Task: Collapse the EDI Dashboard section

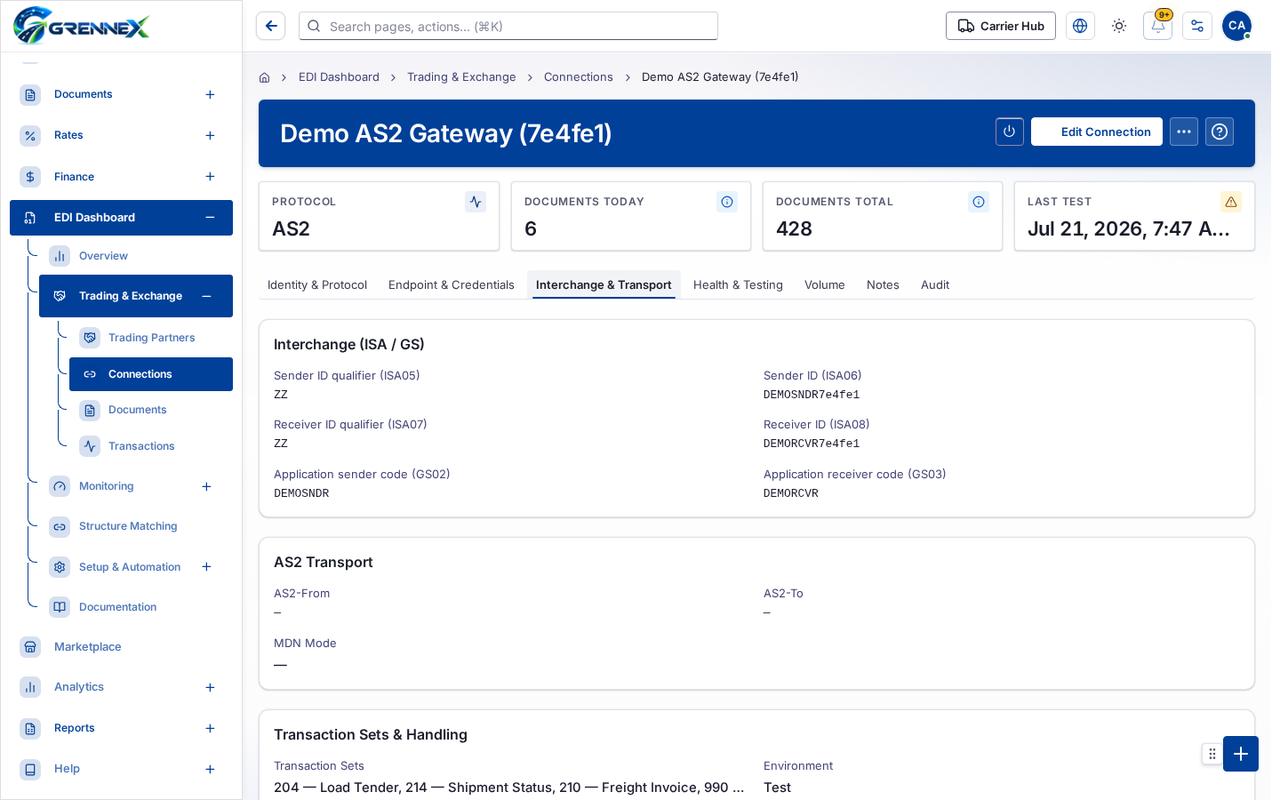Action: point(210,218)
